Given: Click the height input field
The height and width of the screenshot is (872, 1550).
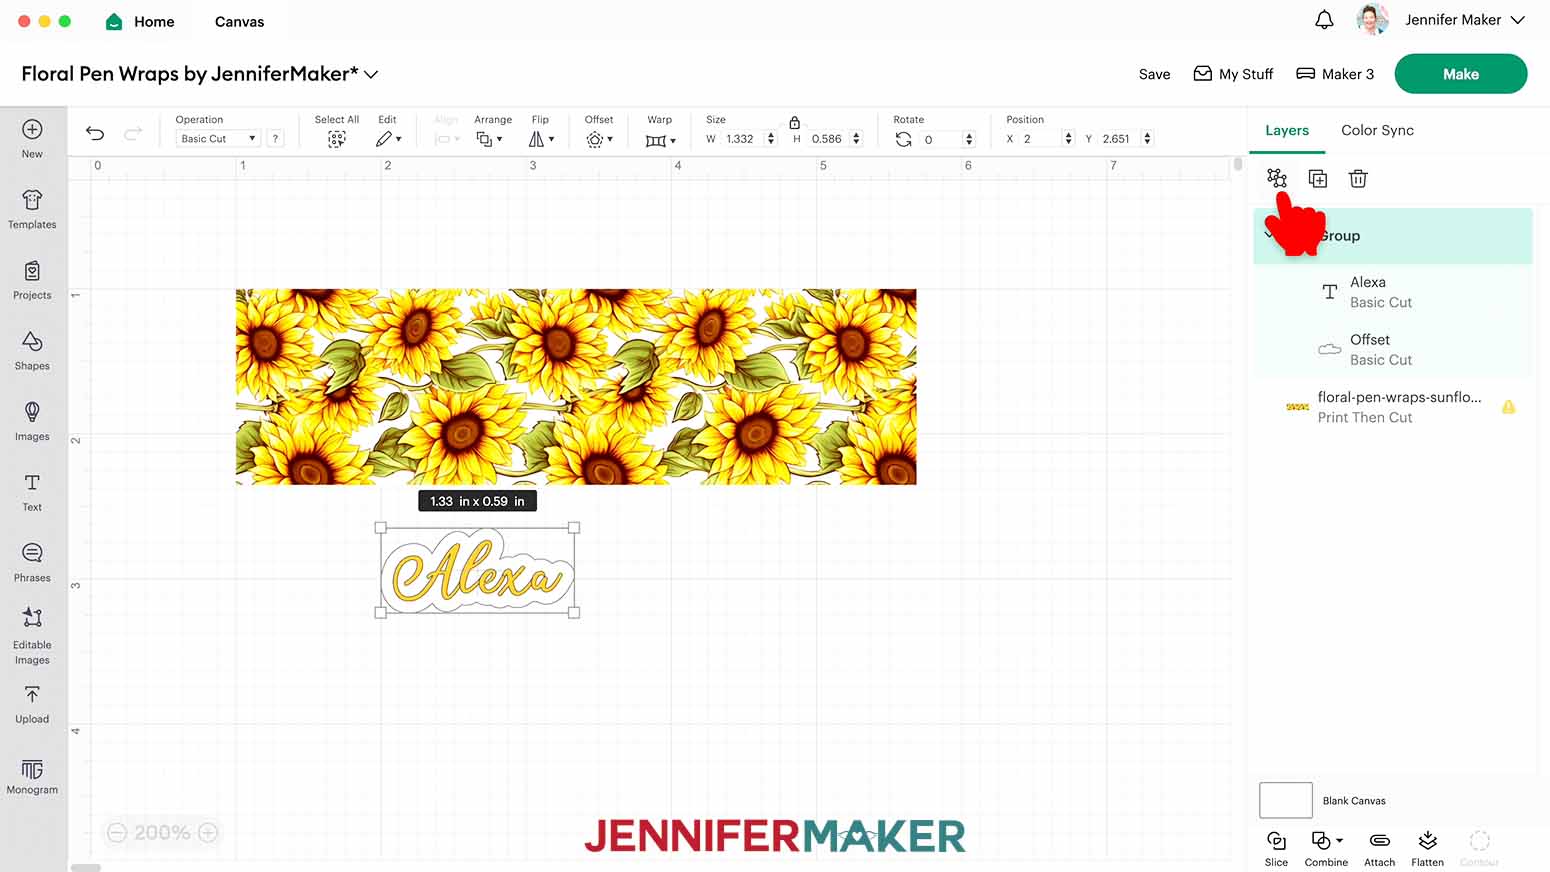Looking at the screenshot, I should 828,139.
